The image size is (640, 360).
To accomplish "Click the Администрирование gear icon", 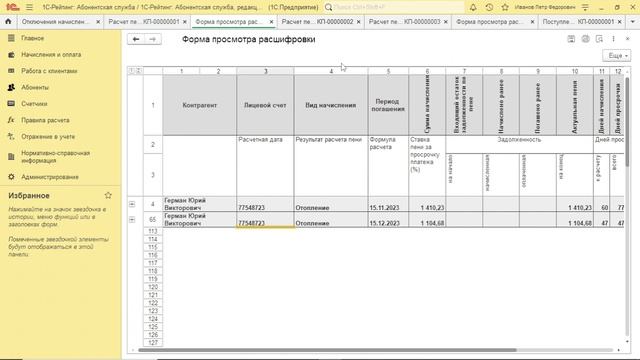I will tap(11, 177).
